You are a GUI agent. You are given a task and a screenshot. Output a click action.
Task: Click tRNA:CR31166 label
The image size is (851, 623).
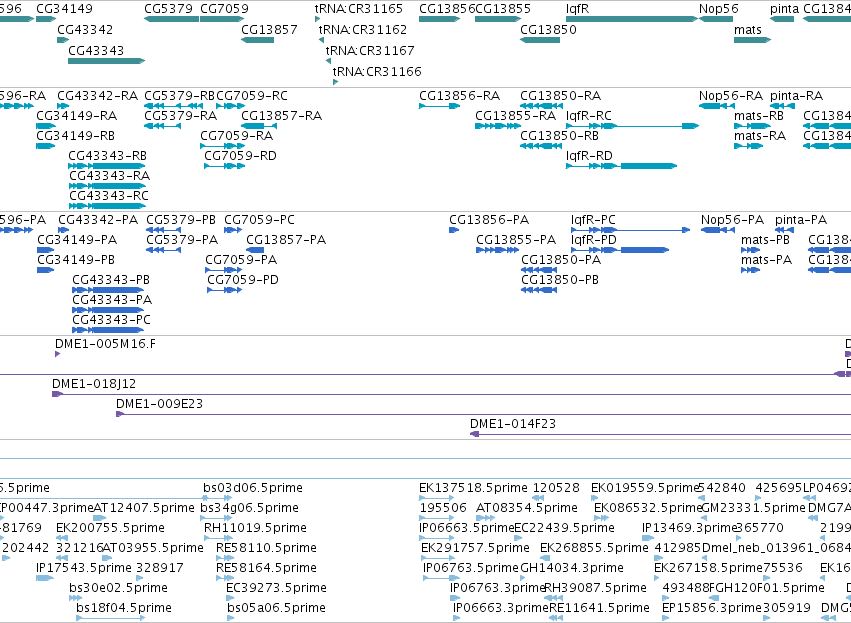click(x=377, y=71)
